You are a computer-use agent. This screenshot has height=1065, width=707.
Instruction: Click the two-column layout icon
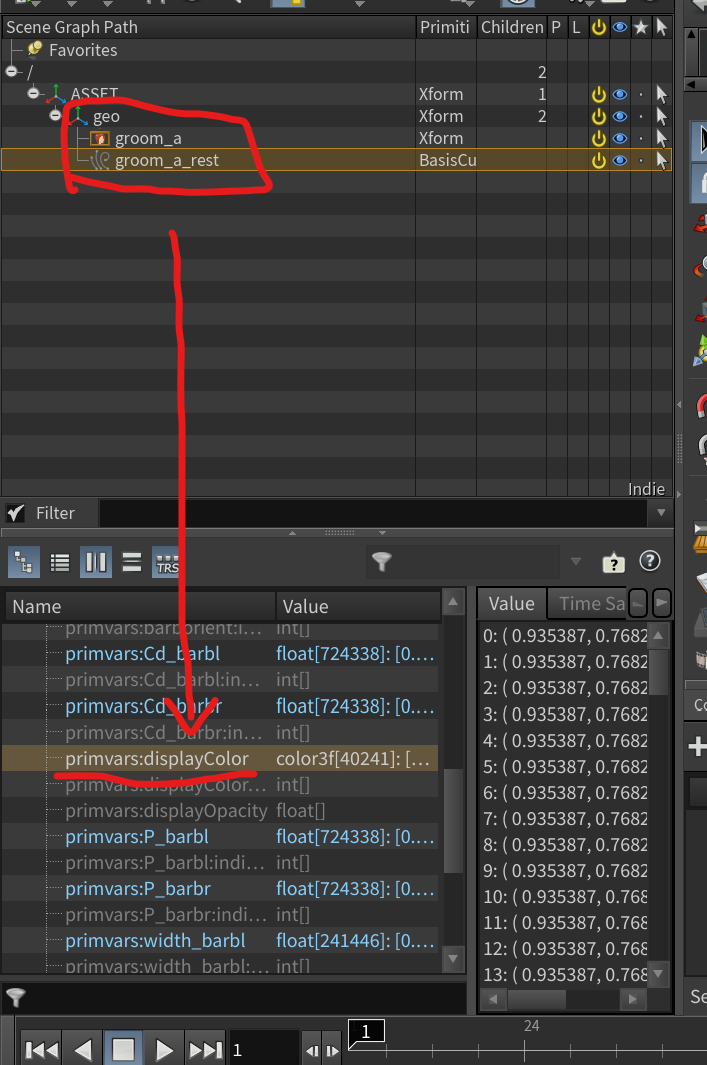[x=96, y=562]
